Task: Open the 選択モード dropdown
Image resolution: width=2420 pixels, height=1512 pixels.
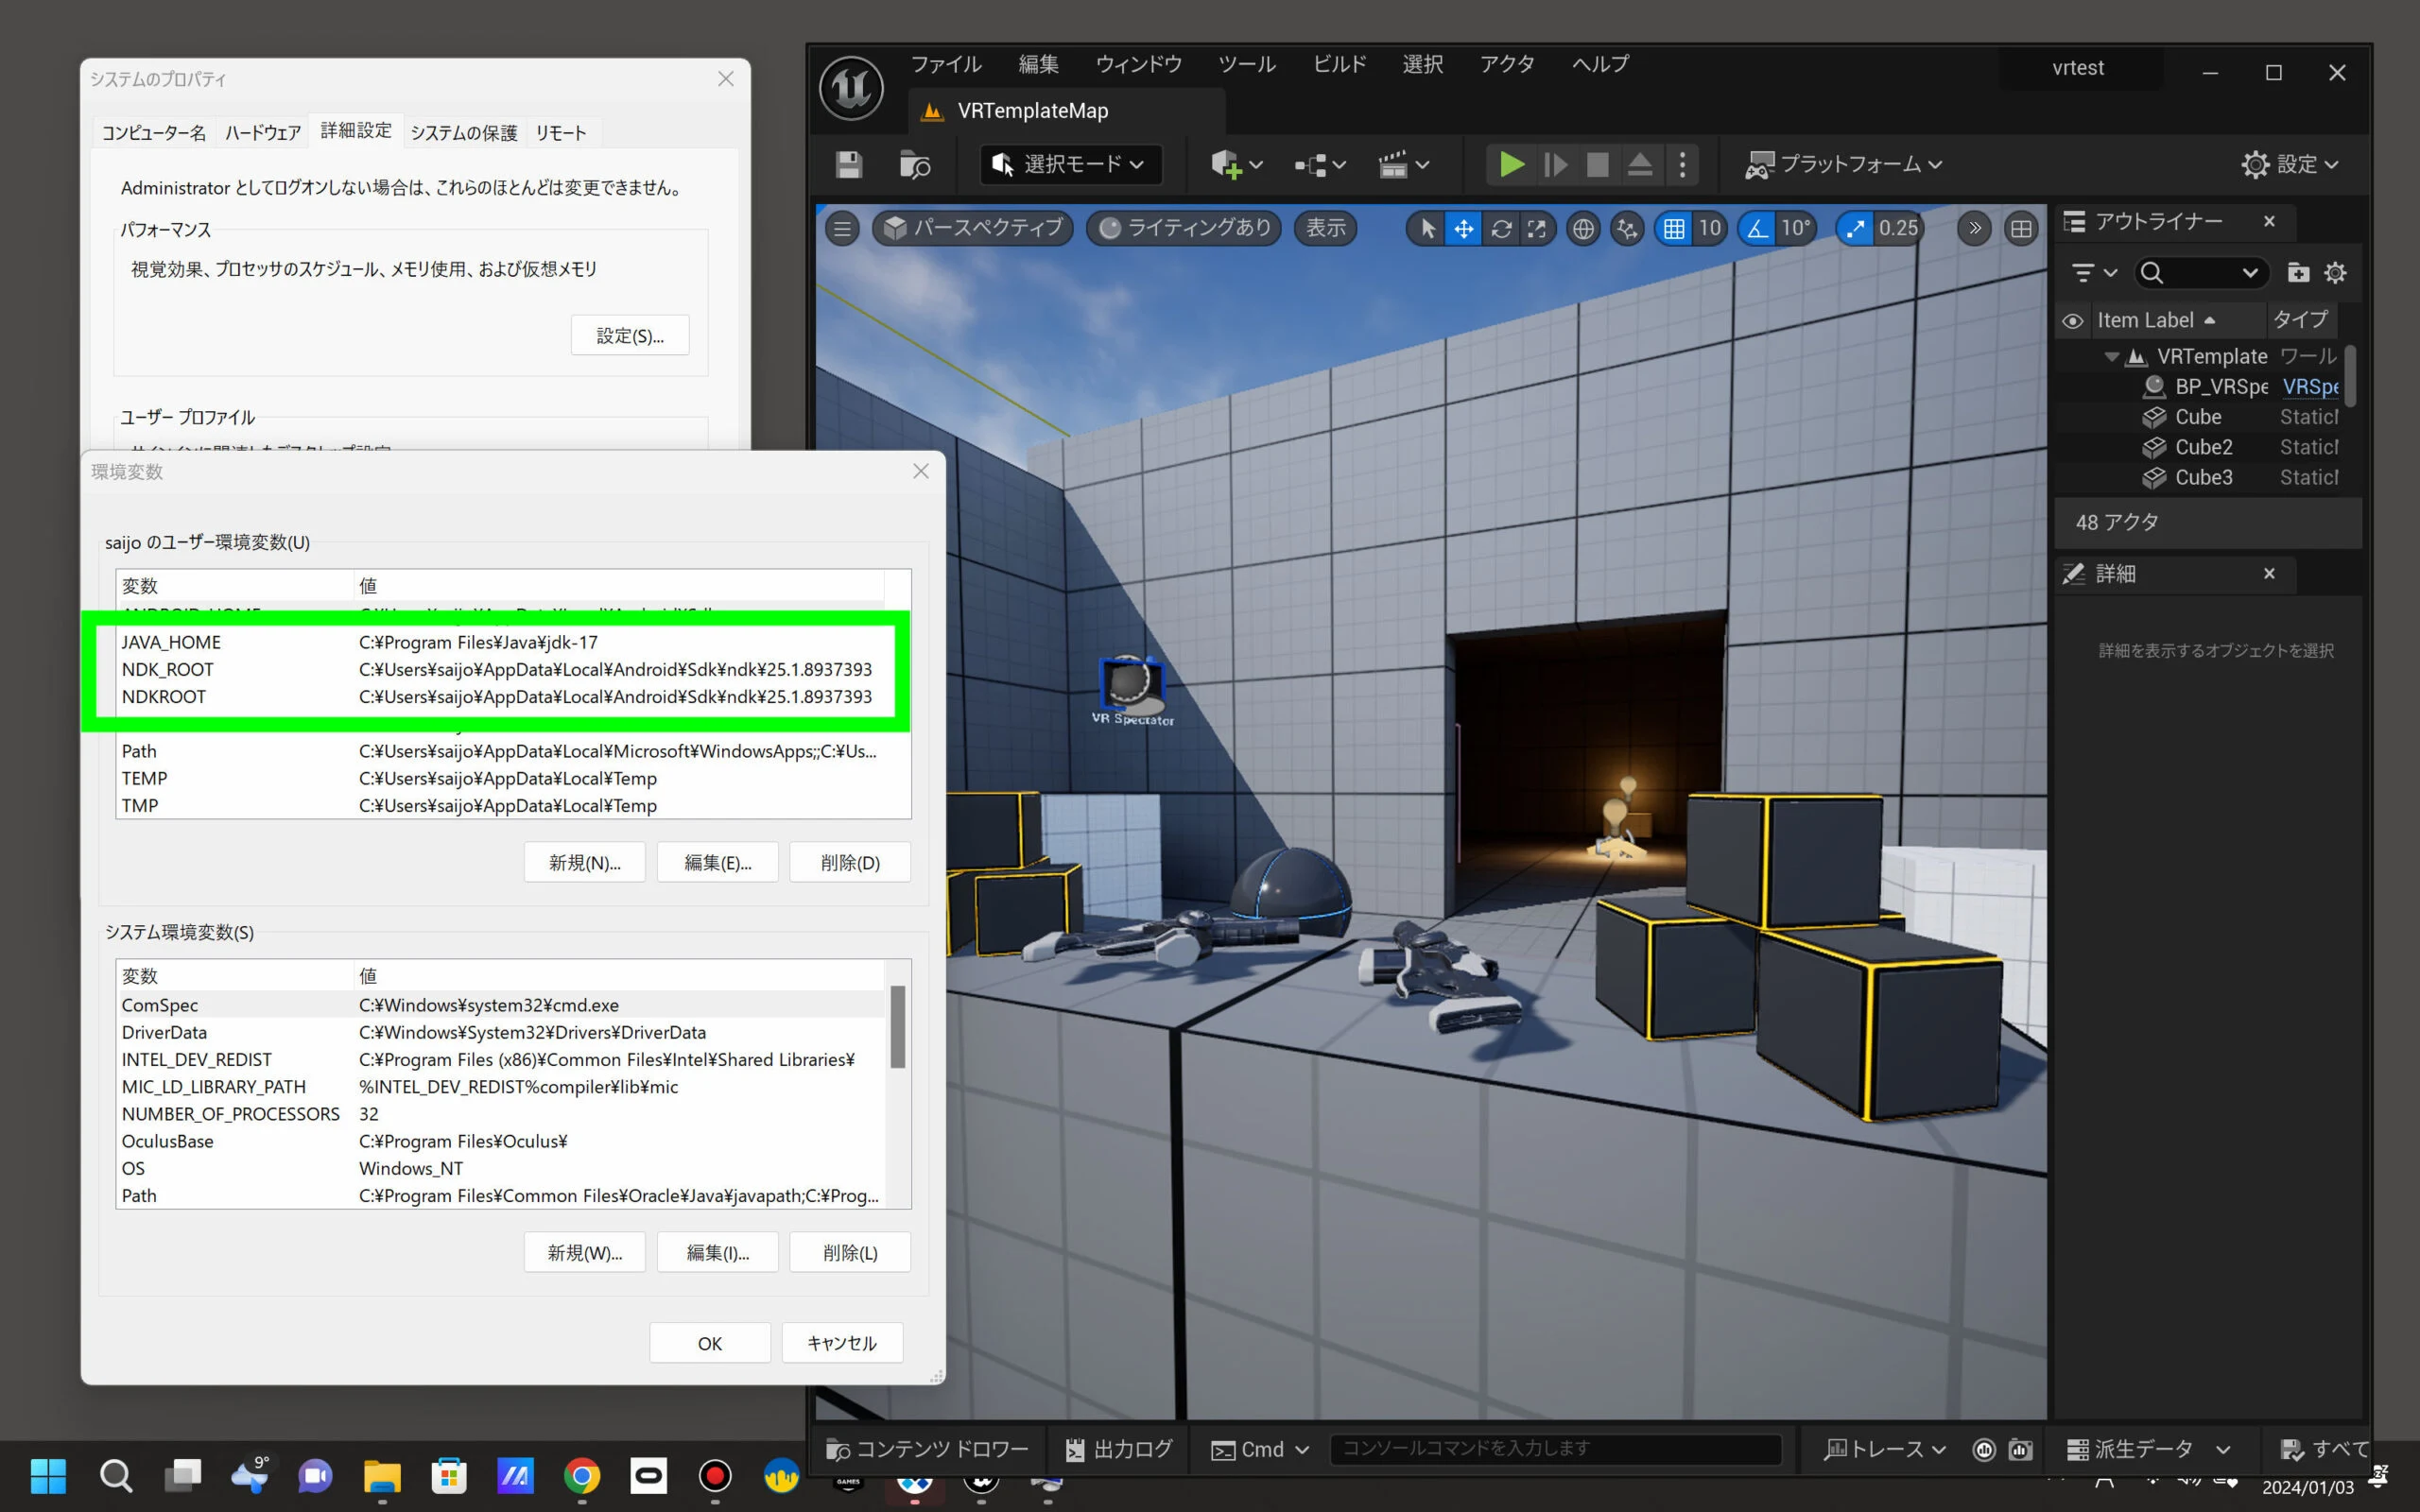Action: (1070, 165)
